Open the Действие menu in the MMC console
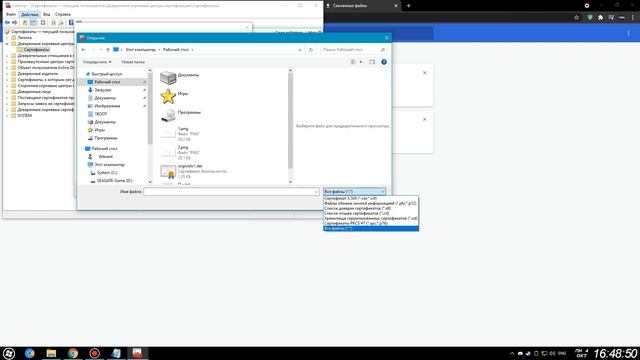Screen dimensions: 640x360 tap(29, 14)
